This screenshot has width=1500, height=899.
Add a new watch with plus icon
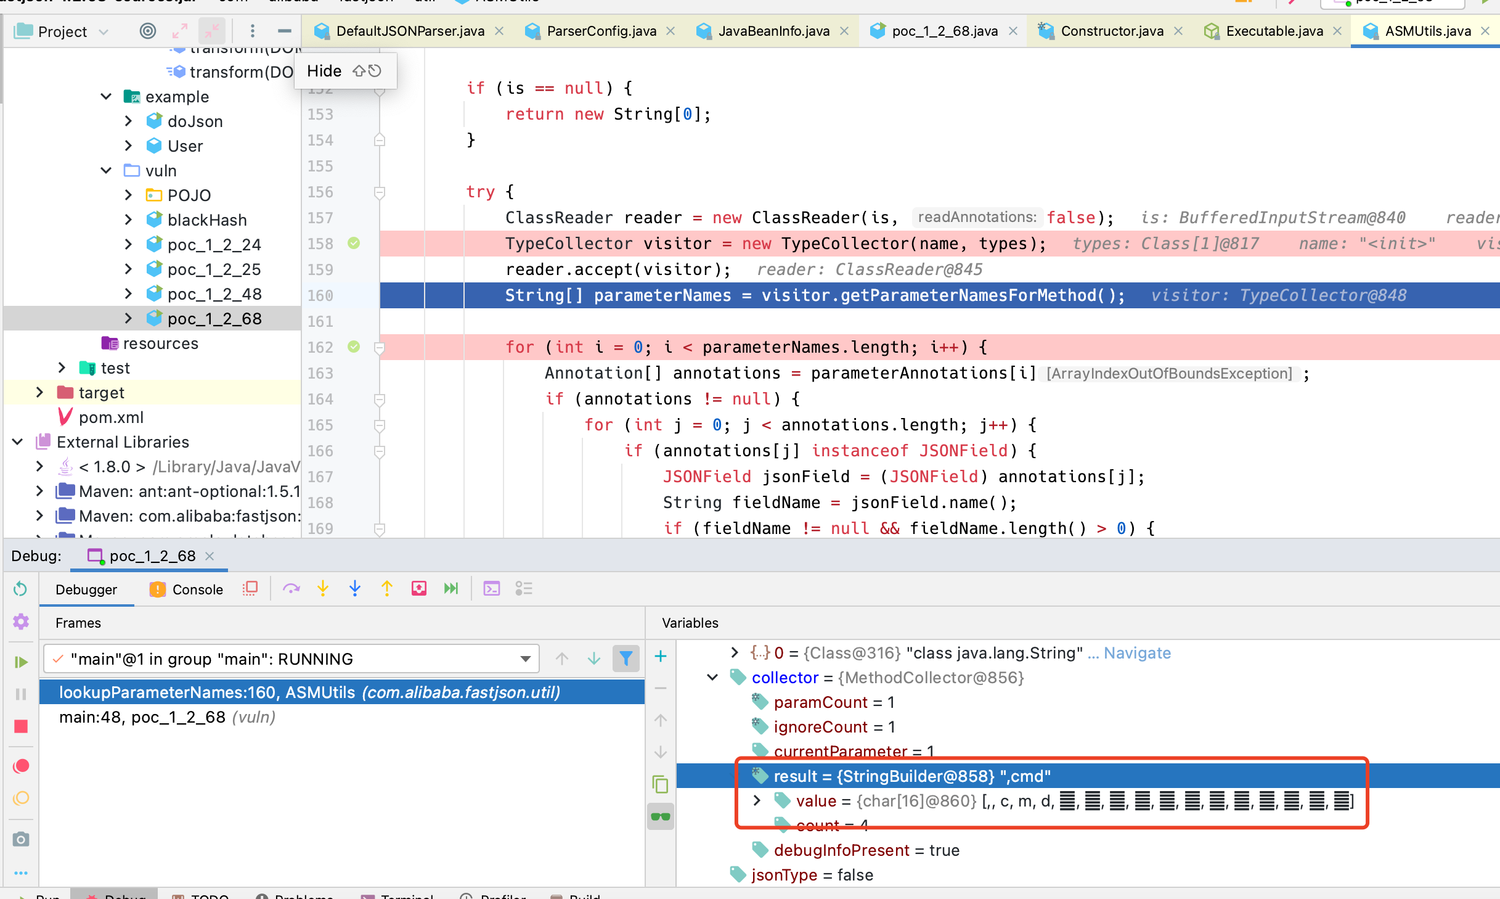[x=660, y=656]
